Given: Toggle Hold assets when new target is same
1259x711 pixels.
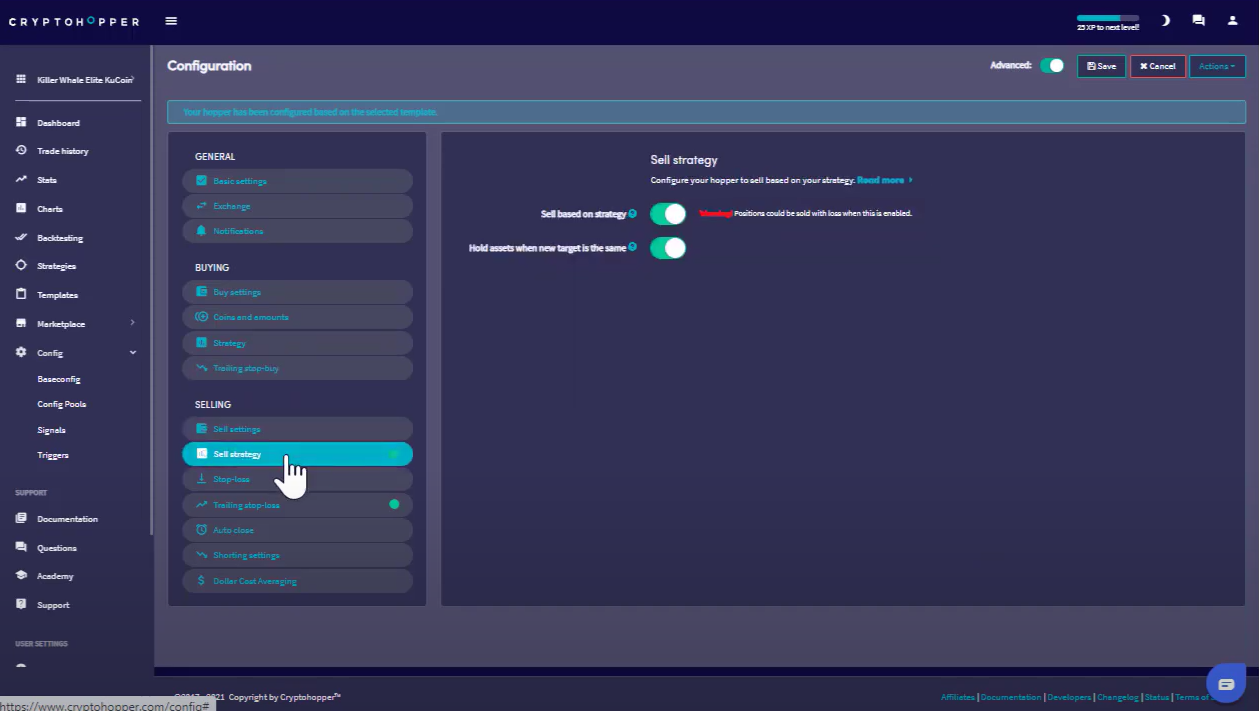Looking at the screenshot, I should point(667,247).
